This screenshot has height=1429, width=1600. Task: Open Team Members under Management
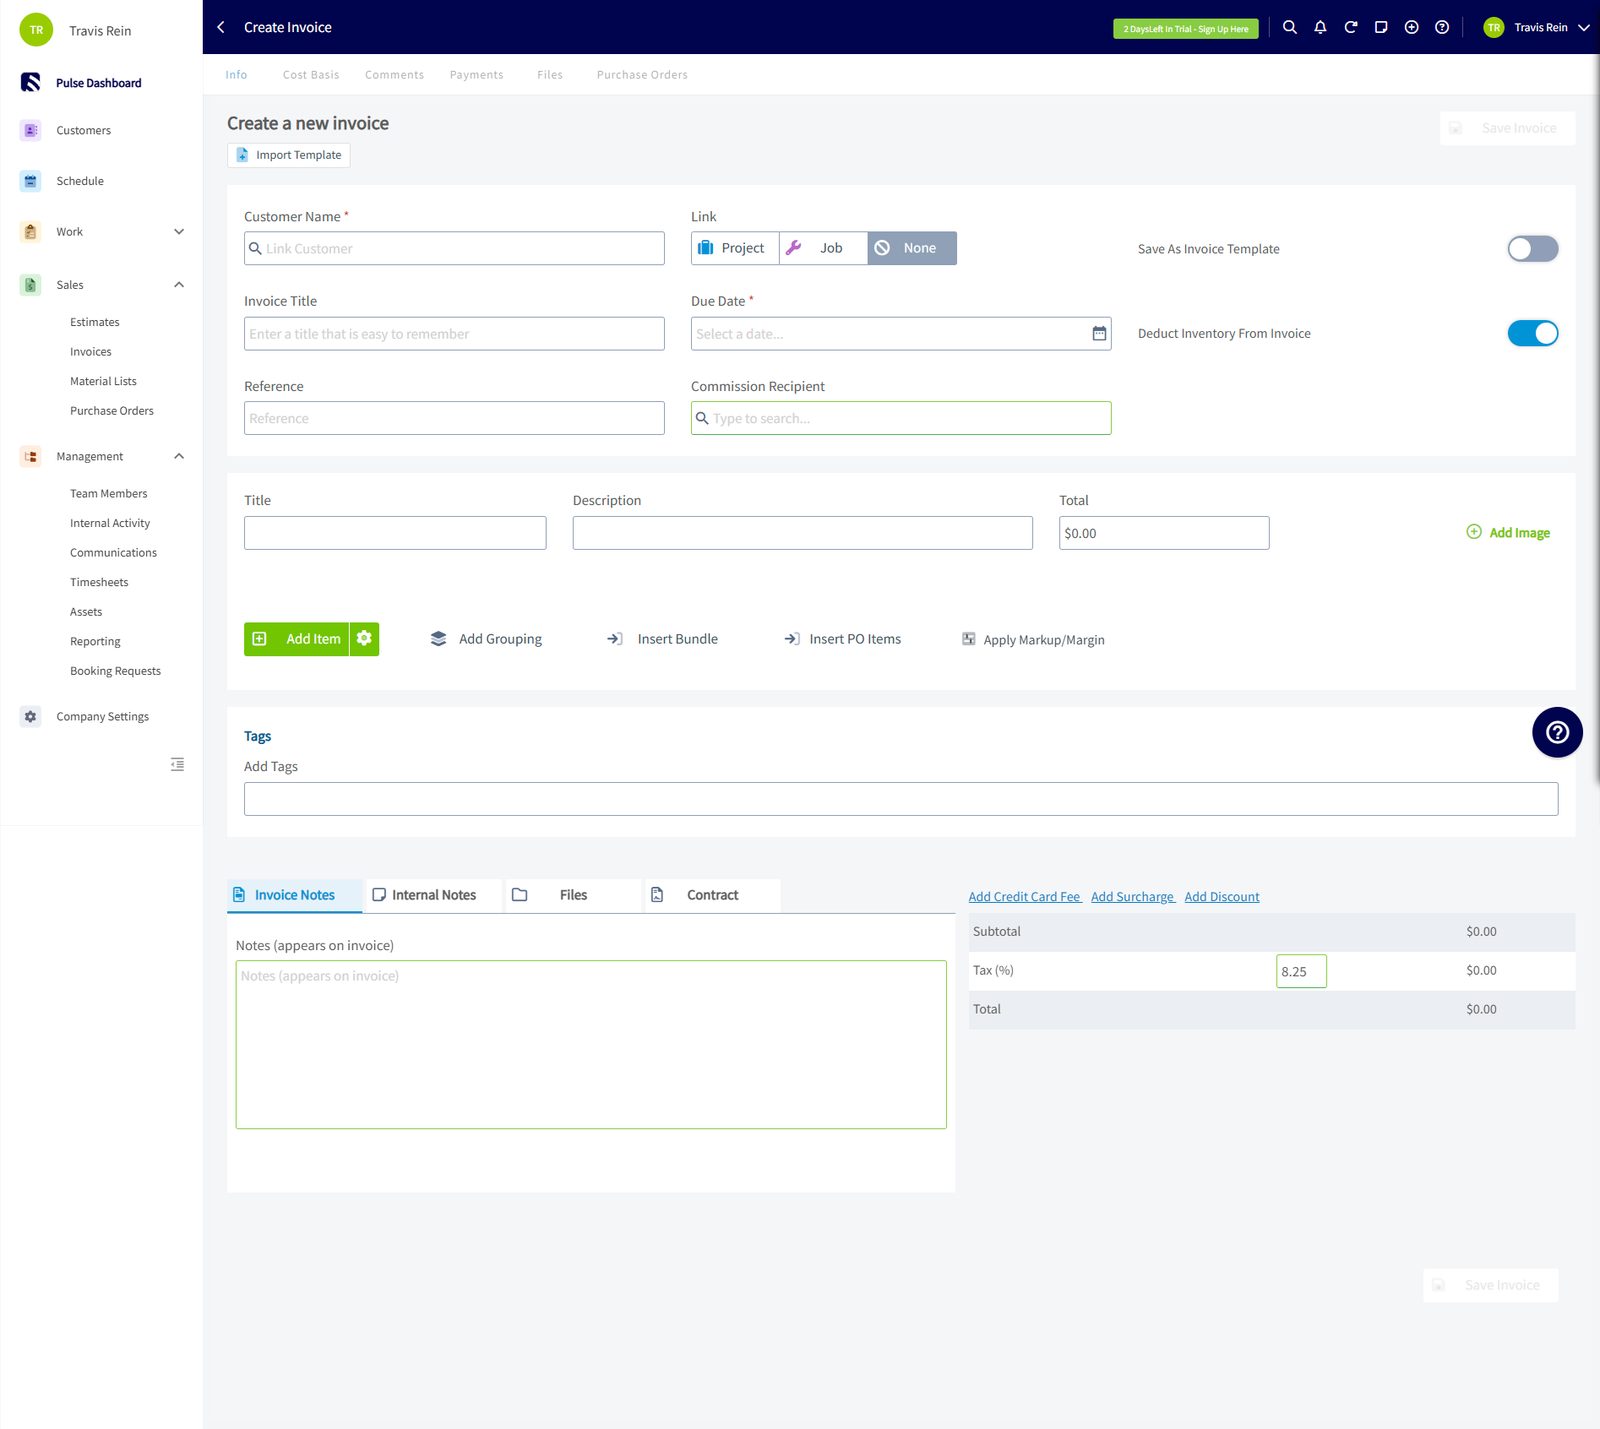pos(109,493)
